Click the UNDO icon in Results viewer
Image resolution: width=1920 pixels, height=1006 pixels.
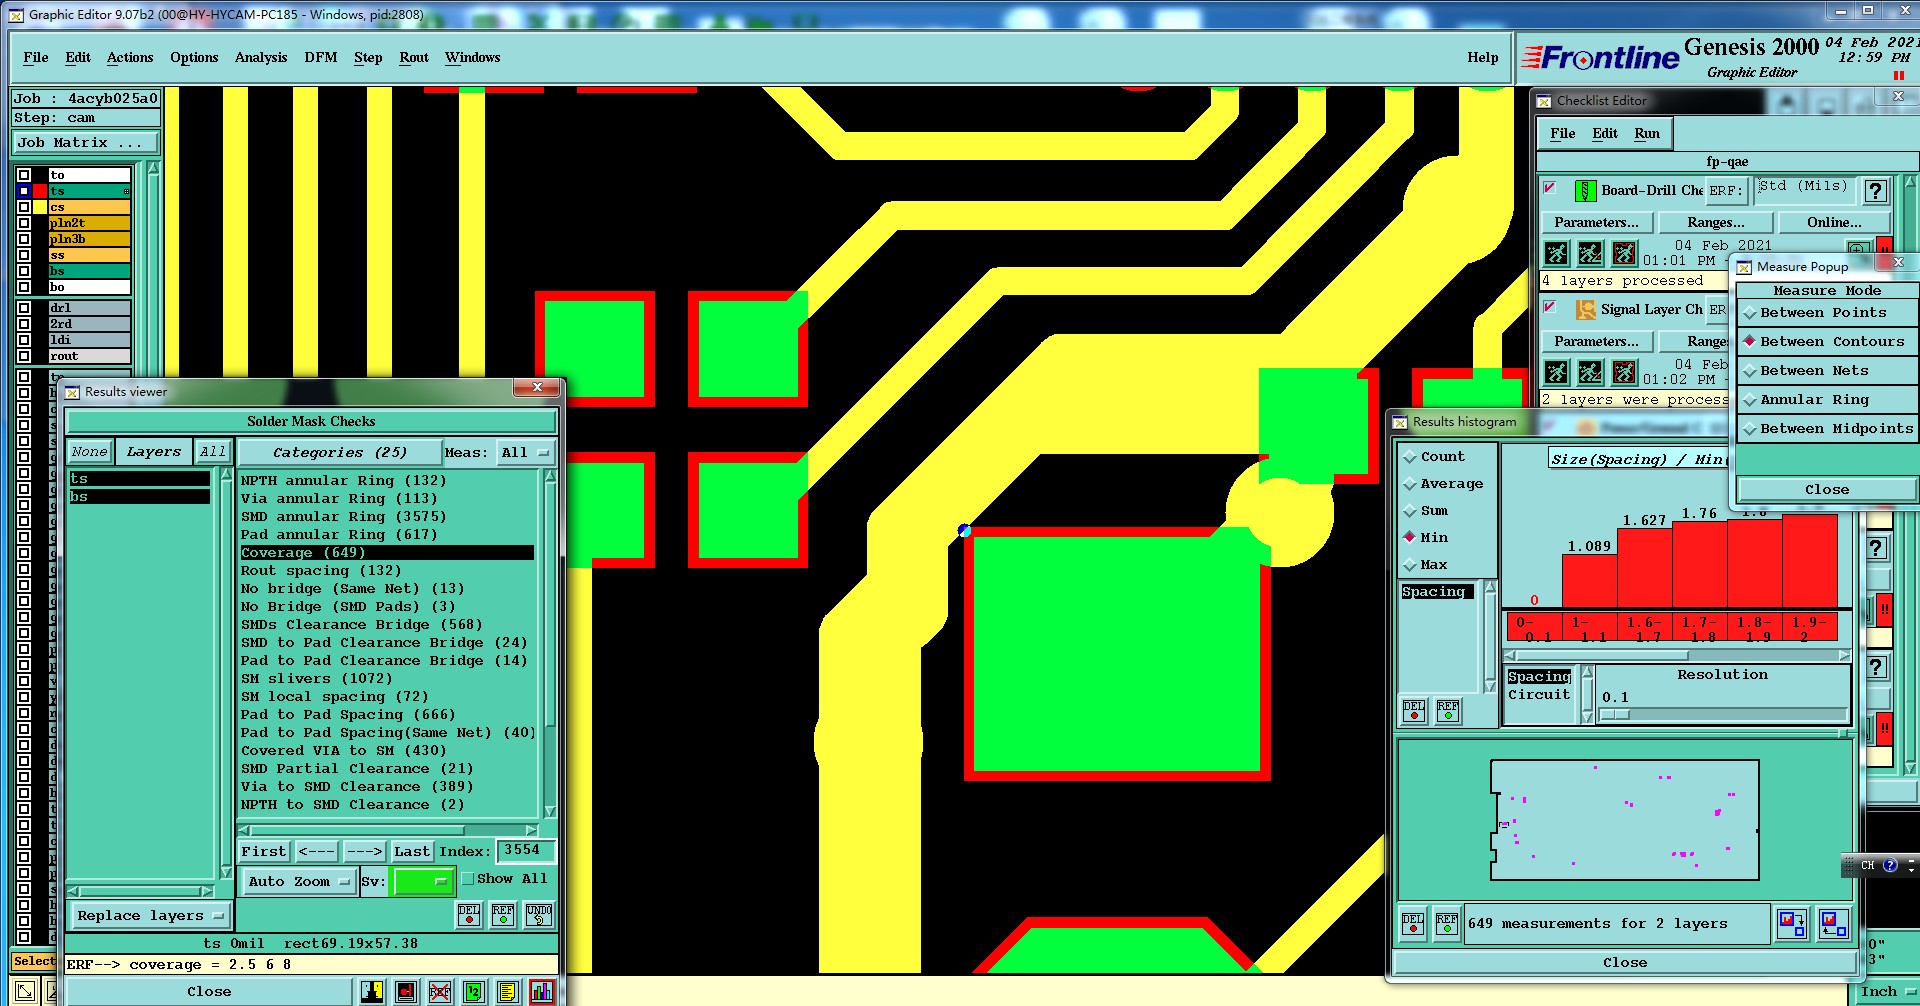tap(538, 914)
